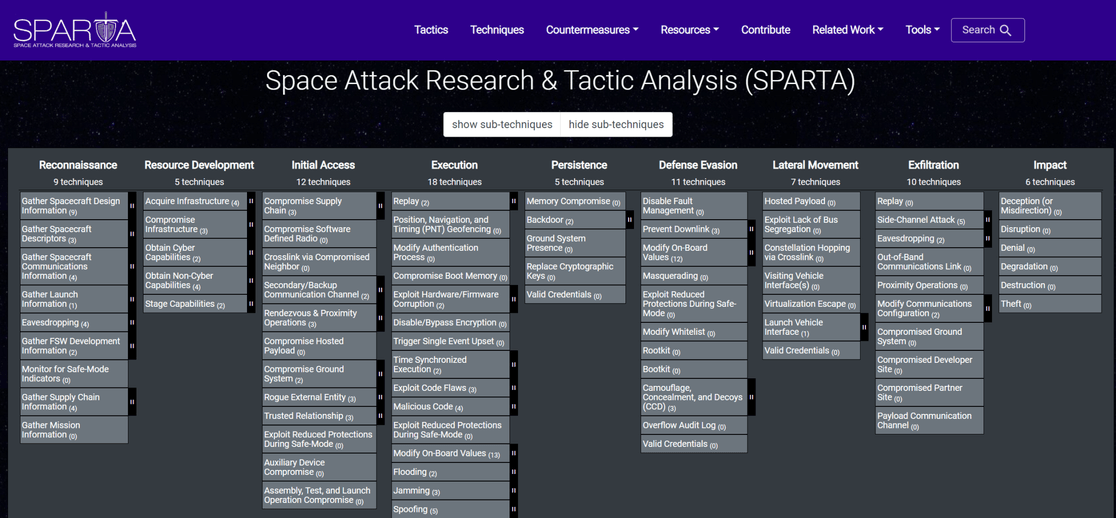1116x518 pixels.
Task: Expand Gather Spacecraft Descriptors sub-techniques handle
Action: click(x=132, y=233)
